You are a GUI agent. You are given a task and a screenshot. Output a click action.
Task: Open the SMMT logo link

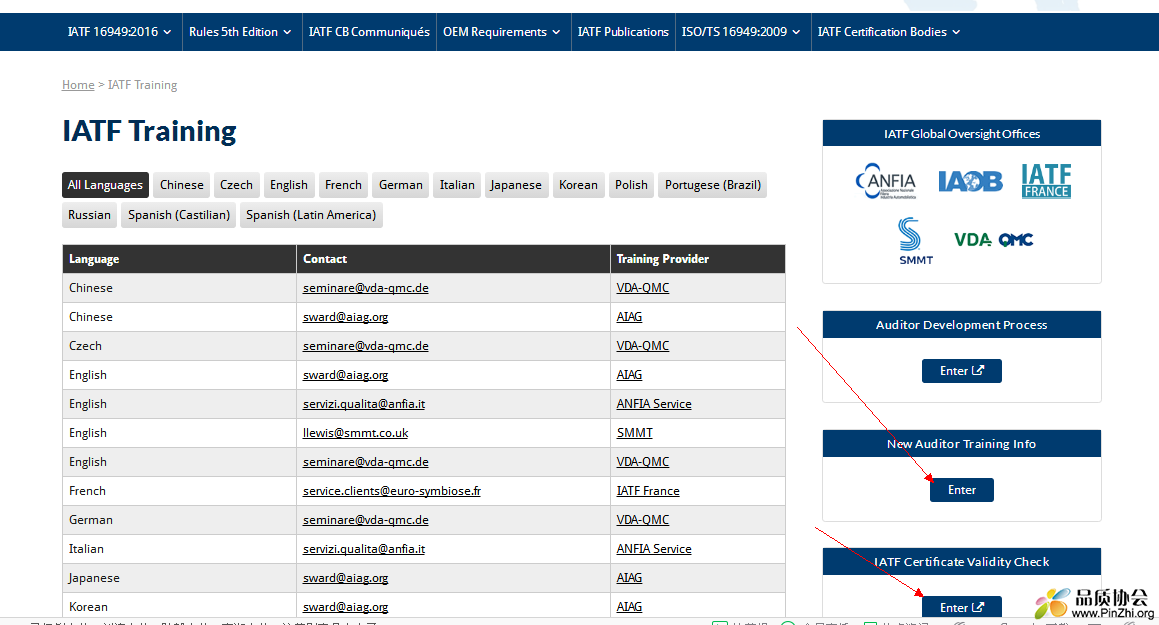click(x=915, y=241)
